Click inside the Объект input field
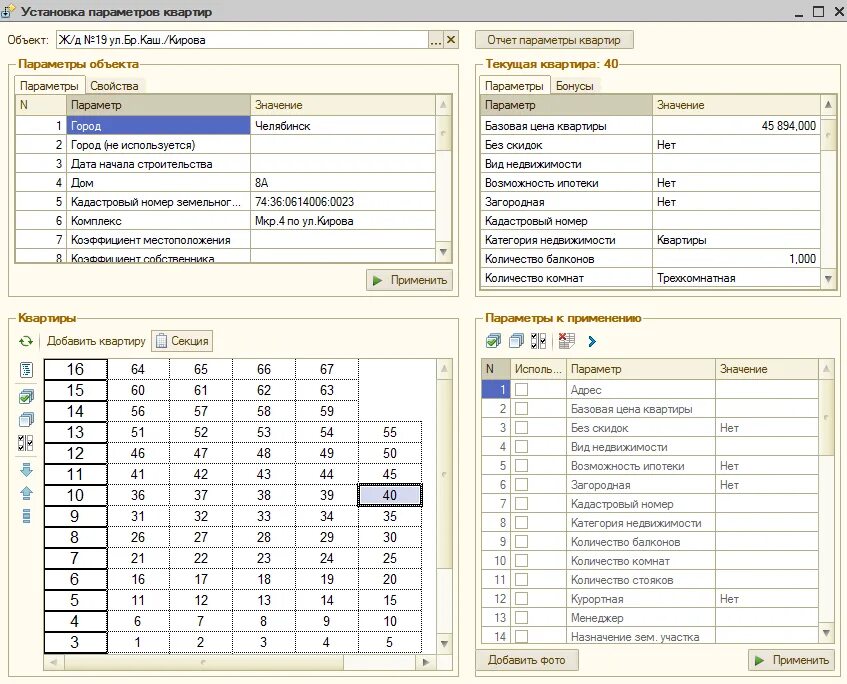 pyautogui.click(x=242, y=39)
